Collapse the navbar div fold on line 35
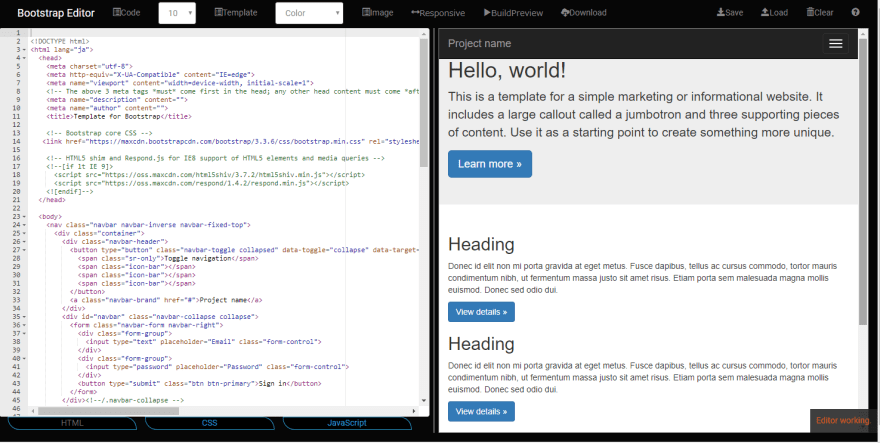This screenshot has height=443, width=880. click(x=25, y=317)
